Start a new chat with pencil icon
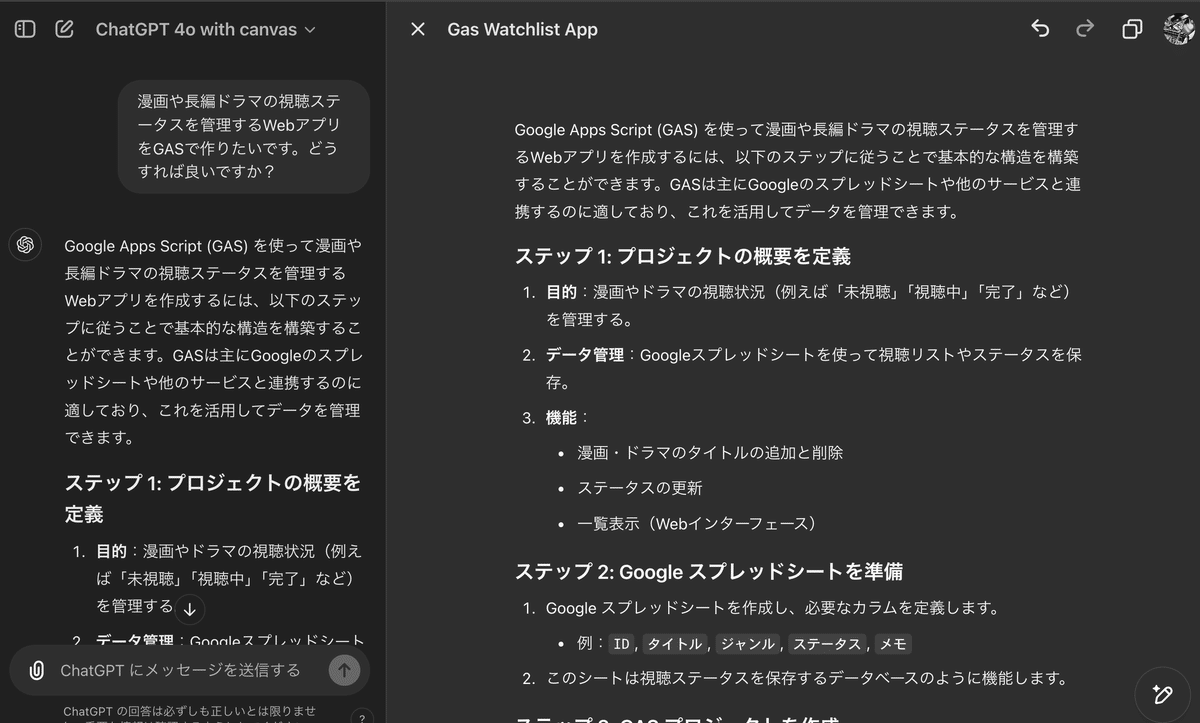 (65, 29)
